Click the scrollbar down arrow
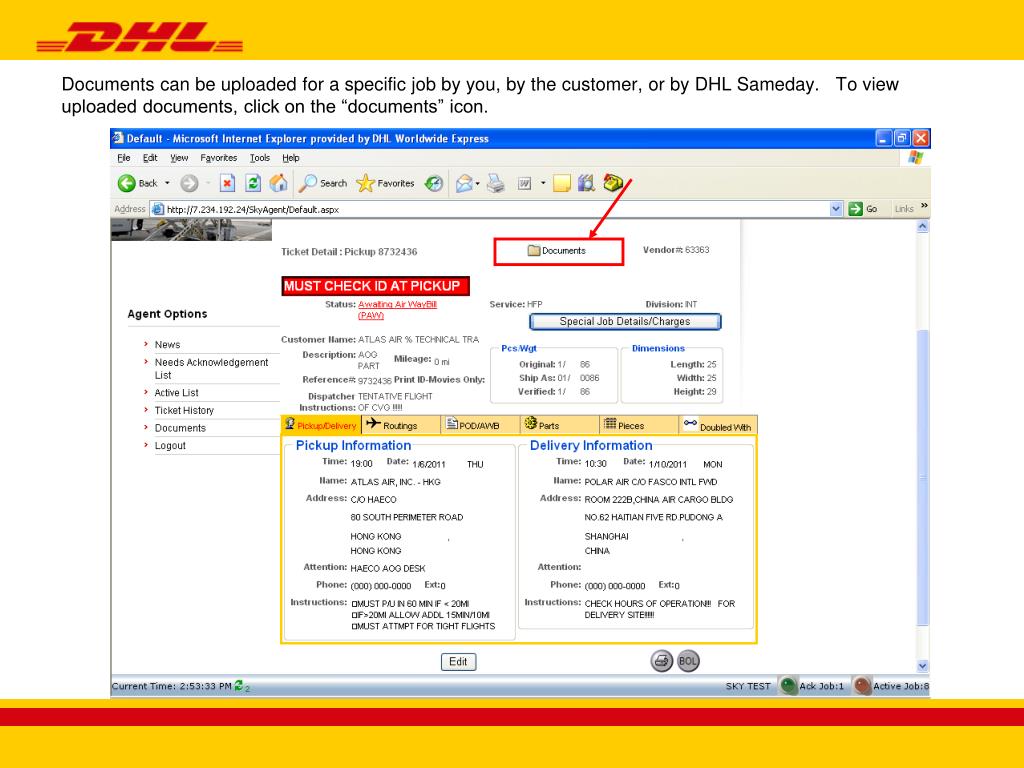The width and height of the screenshot is (1024, 768). tap(923, 666)
